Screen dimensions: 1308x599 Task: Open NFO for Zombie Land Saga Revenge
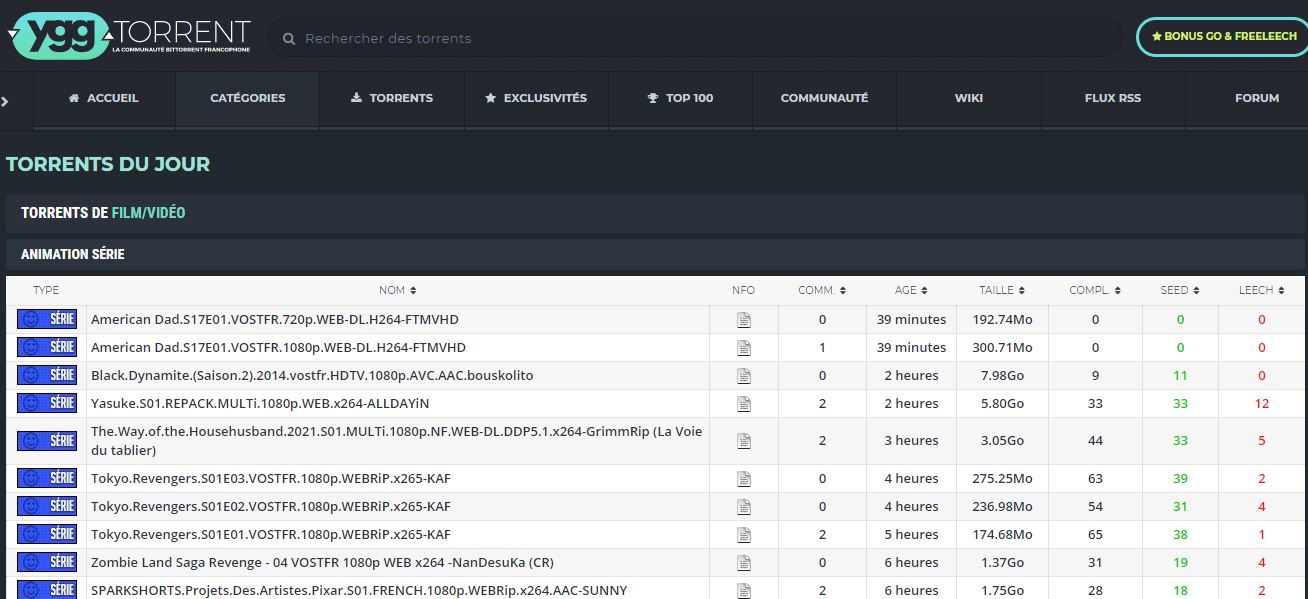(x=743, y=563)
